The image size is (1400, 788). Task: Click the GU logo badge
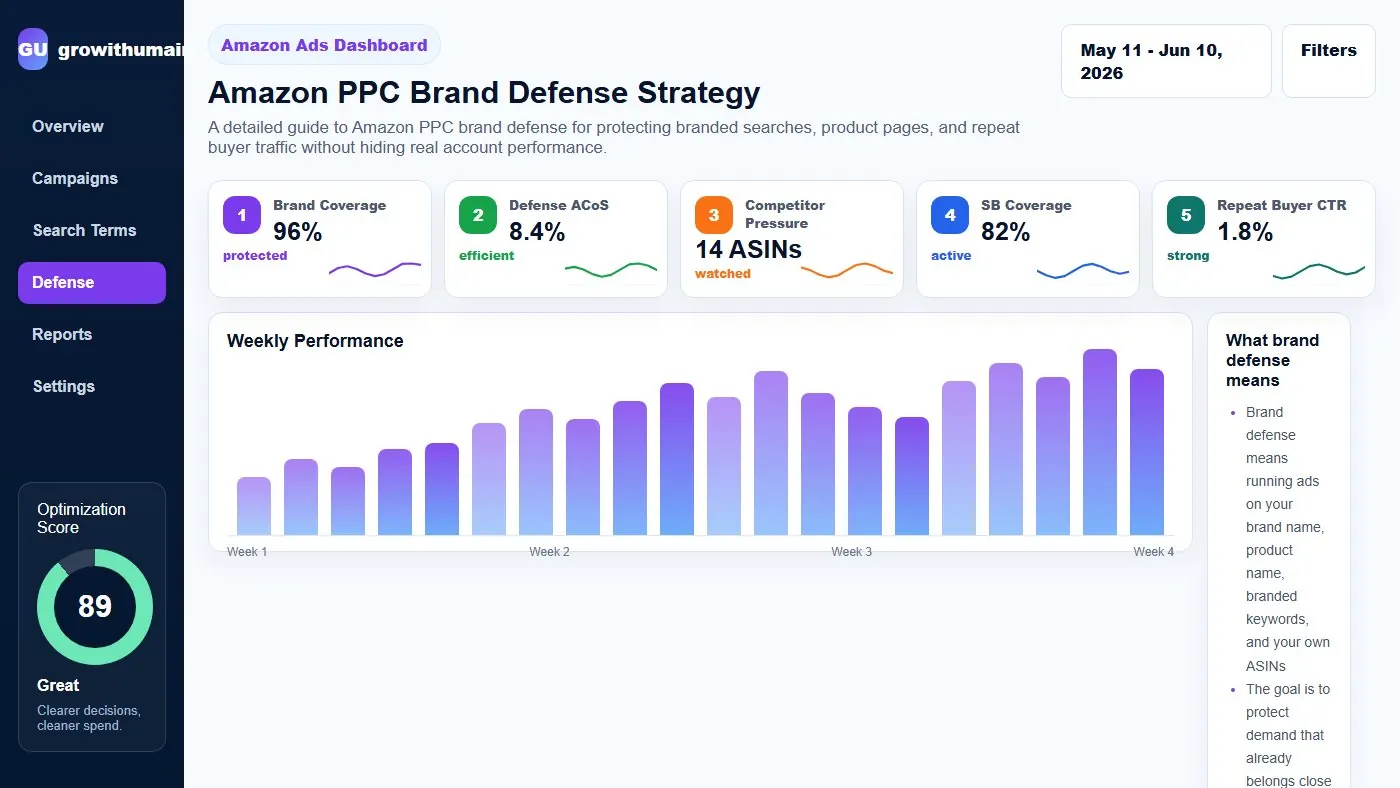pyautogui.click(x=33, y=49)
